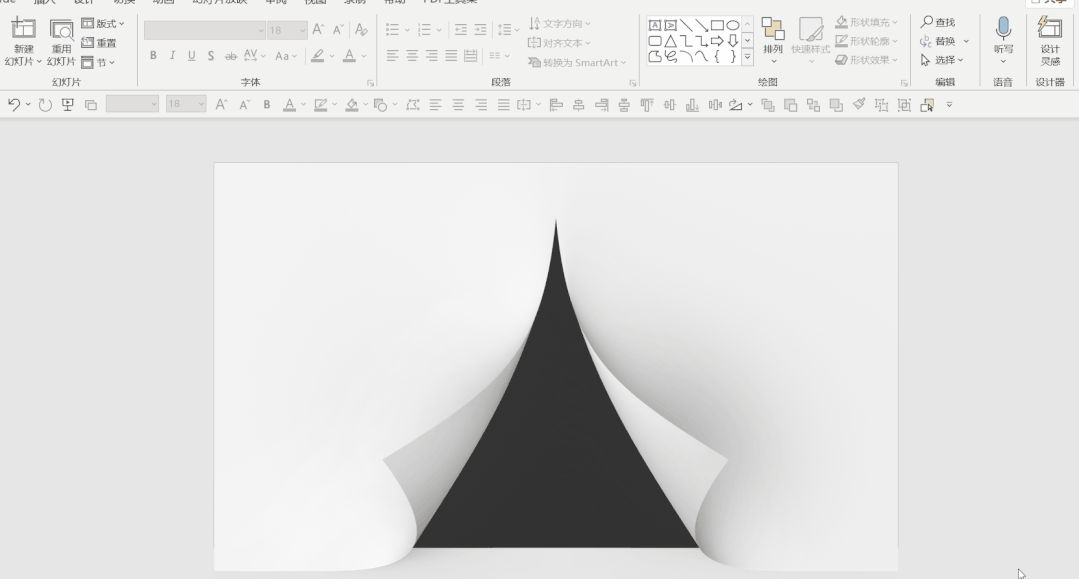Open Text Direction (文字方向) menu
This screenshot has height=579, width=1079.
559,23
